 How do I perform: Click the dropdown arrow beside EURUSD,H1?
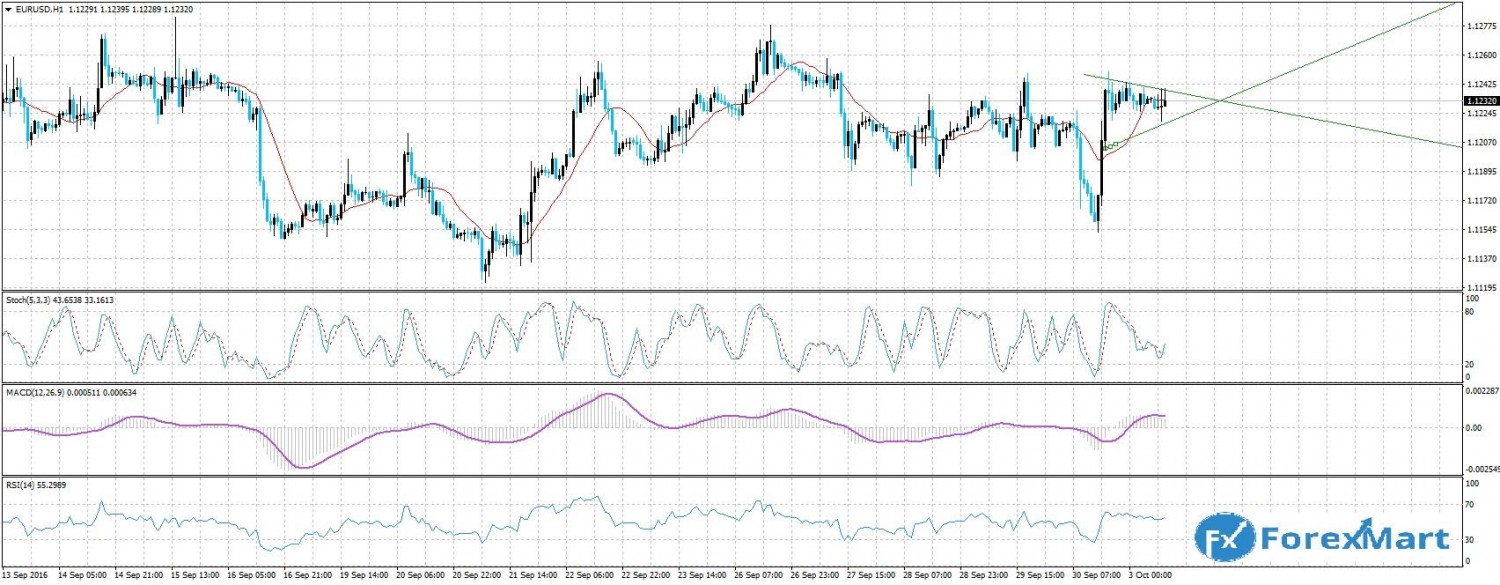(x=8, y=8)
